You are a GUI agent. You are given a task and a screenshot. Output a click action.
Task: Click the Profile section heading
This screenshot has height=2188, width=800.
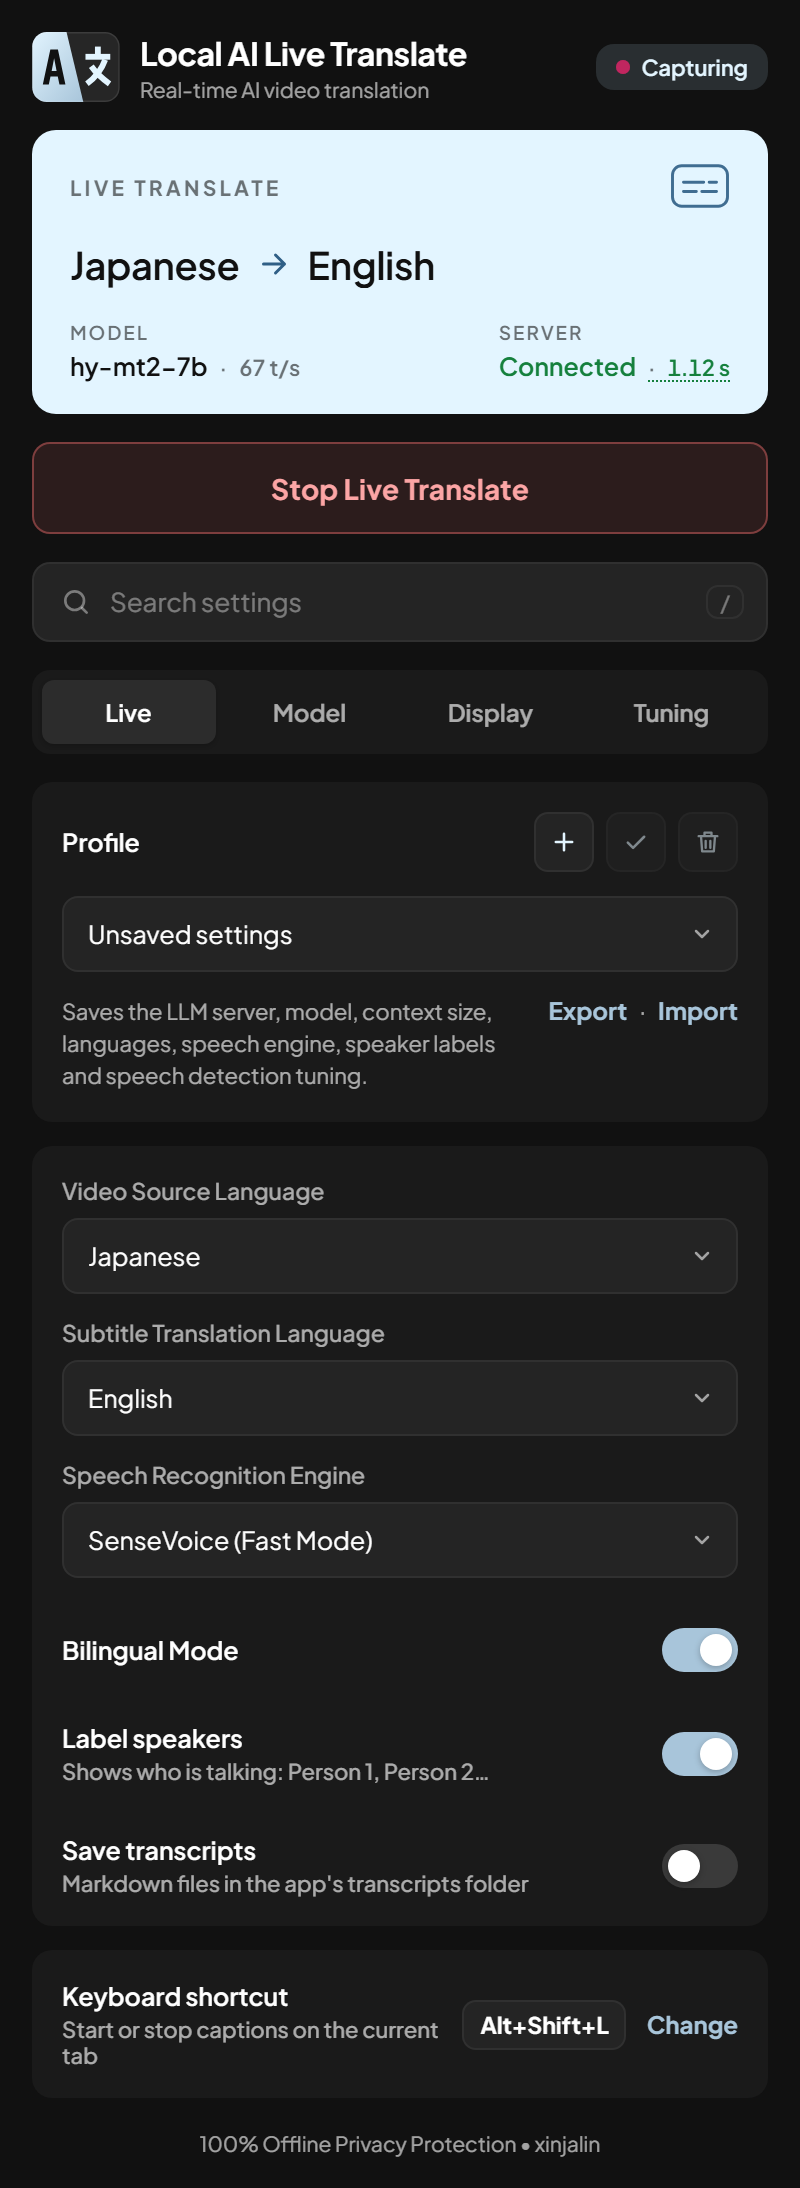[x=100, y=842]
